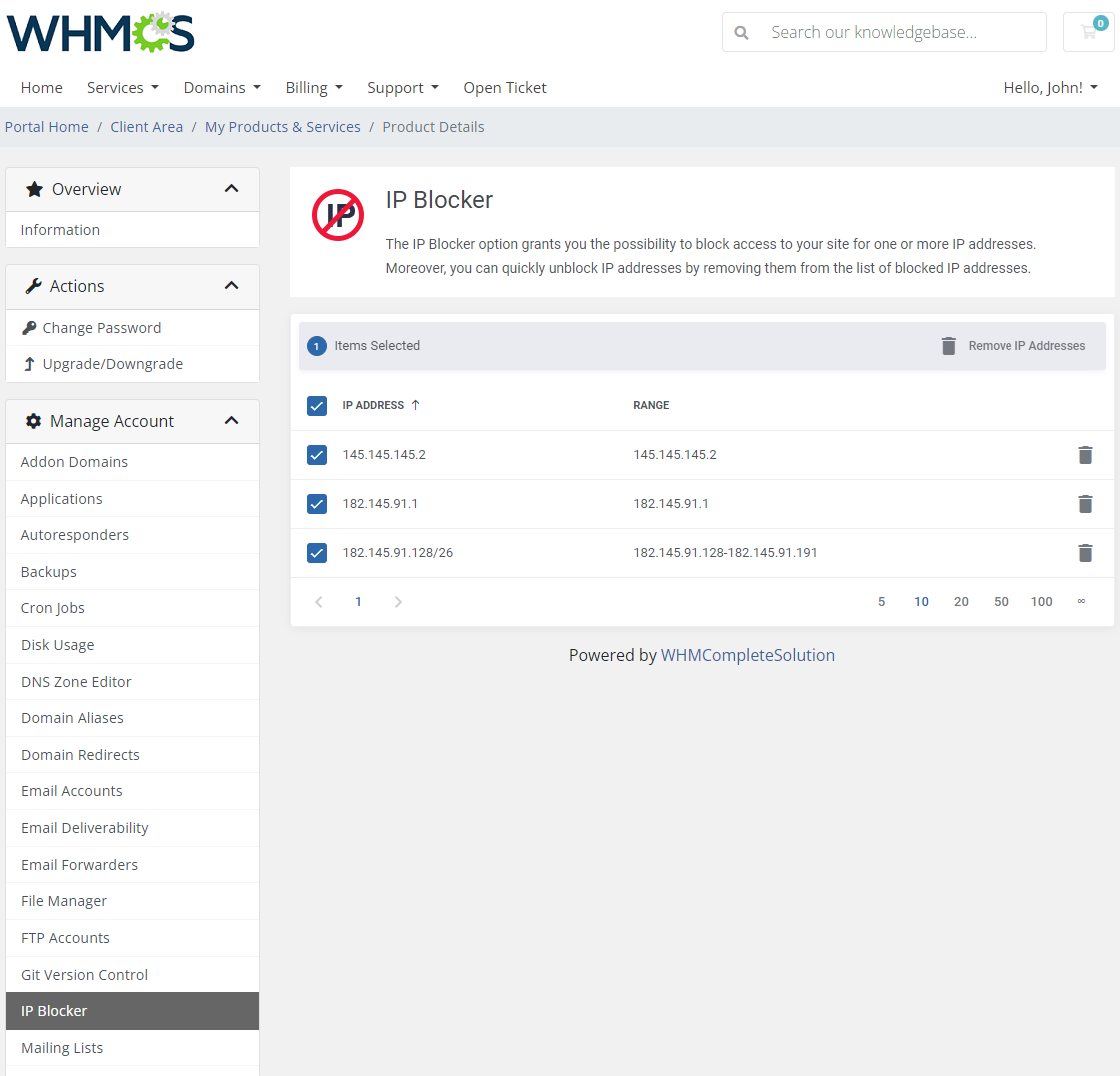Open the Domains dropdown menu
1120x1076 pixels.
222,88
